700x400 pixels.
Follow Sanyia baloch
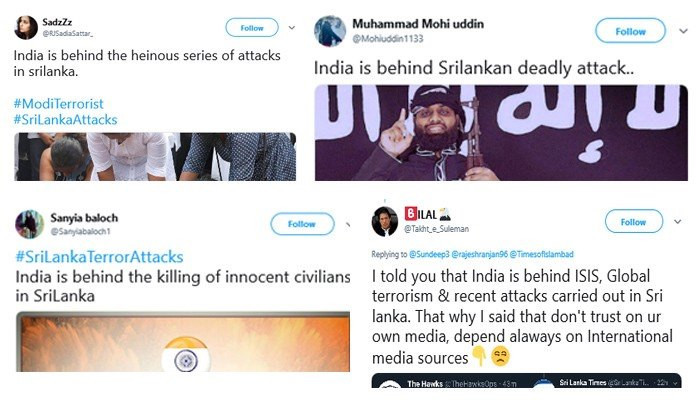pos(302,224)
